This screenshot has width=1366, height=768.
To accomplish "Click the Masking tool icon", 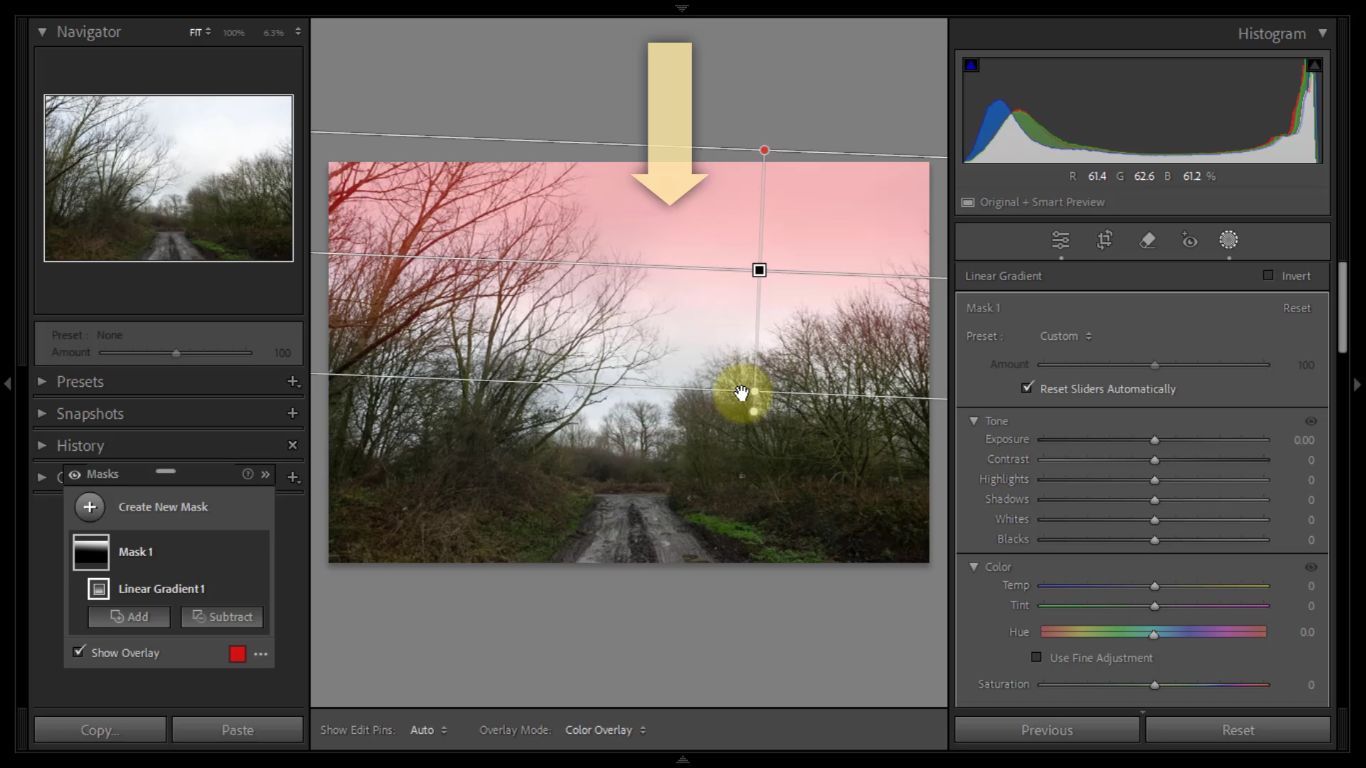I will pyautogui.click(x=1228, y=240).
